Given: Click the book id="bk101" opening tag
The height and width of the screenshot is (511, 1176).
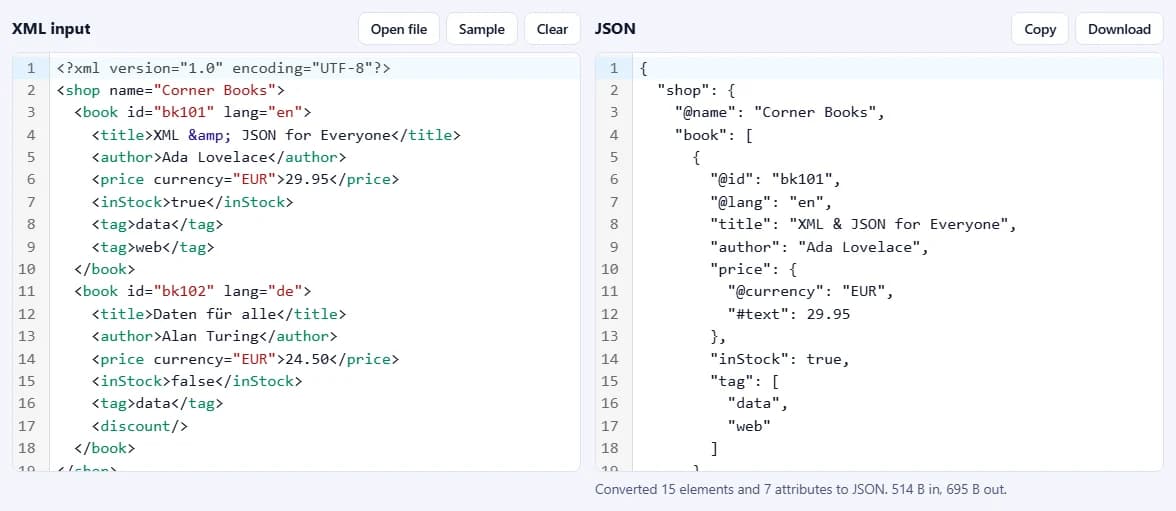Looking at the screenshot, I should pyautogui.click(x=193, y=113).
